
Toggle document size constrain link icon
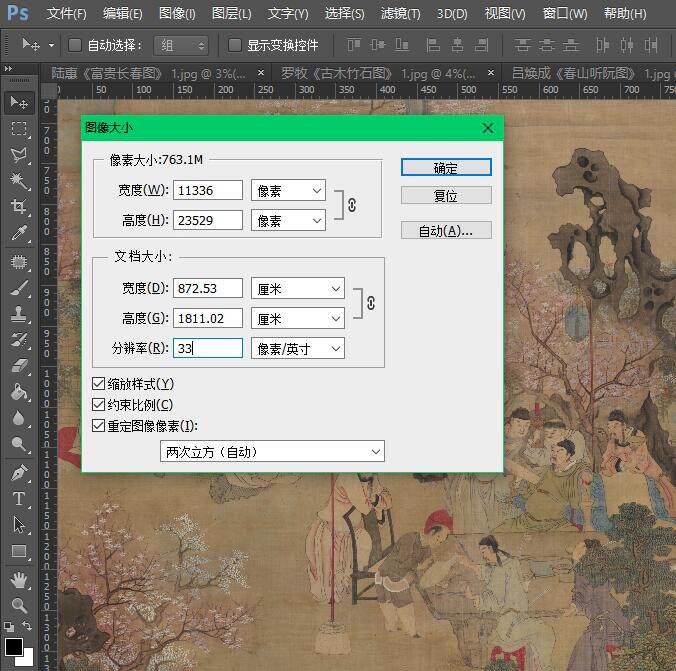(x=371, y=303)
